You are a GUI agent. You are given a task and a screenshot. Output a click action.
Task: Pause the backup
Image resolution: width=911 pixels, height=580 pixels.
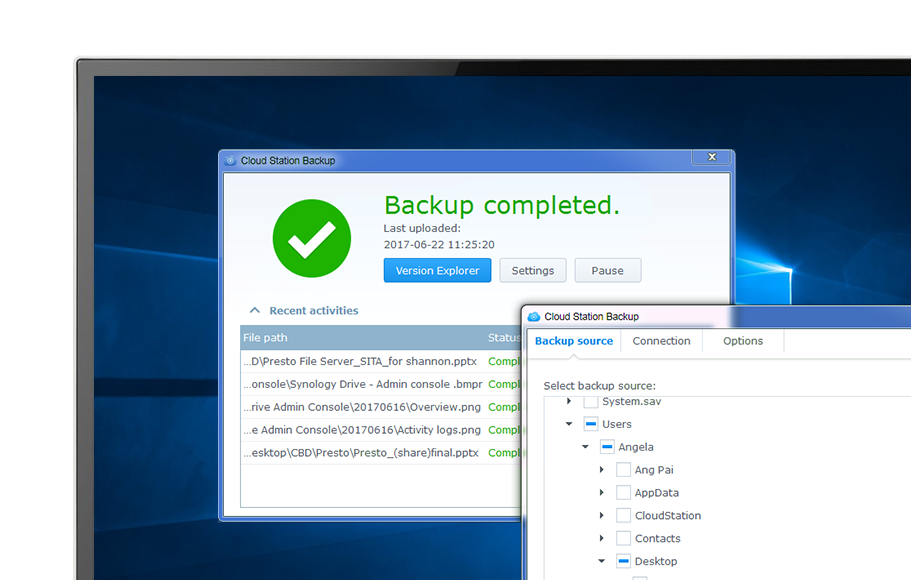coord(608,270)
